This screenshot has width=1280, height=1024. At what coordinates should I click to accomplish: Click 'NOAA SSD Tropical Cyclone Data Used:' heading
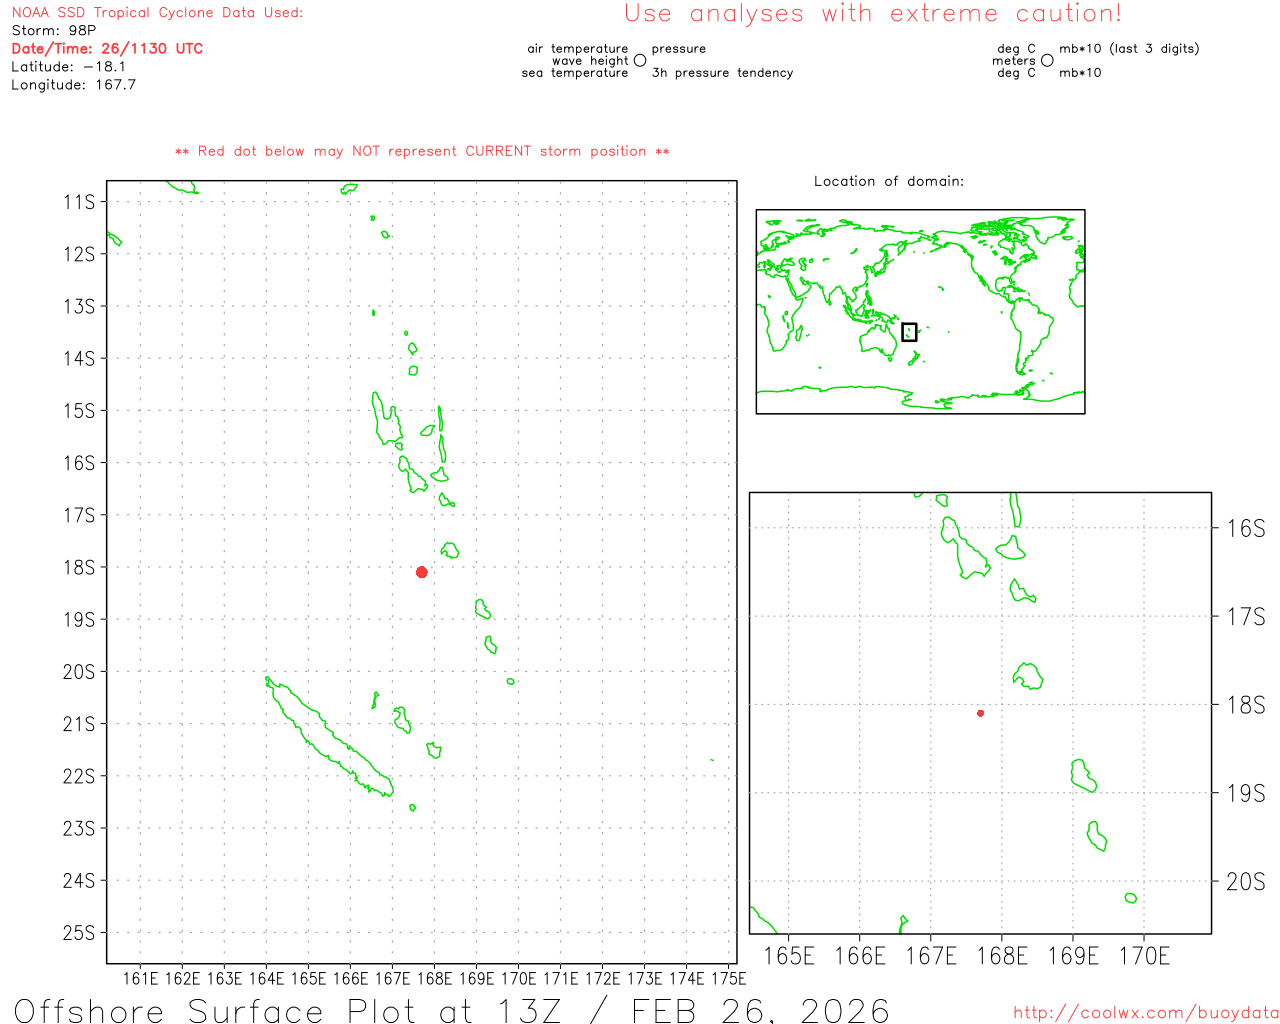point(157,13)
